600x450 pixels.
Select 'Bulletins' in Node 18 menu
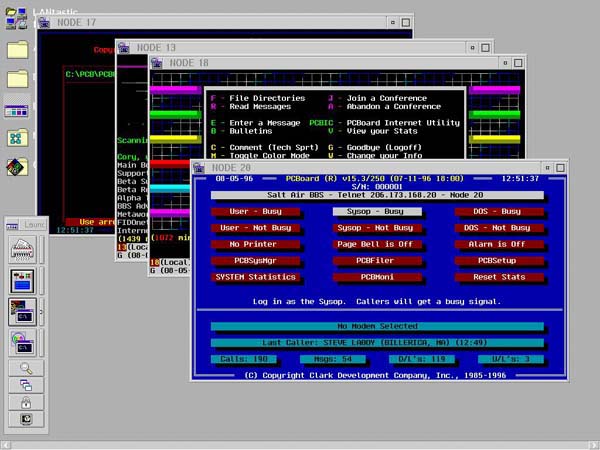251,131
